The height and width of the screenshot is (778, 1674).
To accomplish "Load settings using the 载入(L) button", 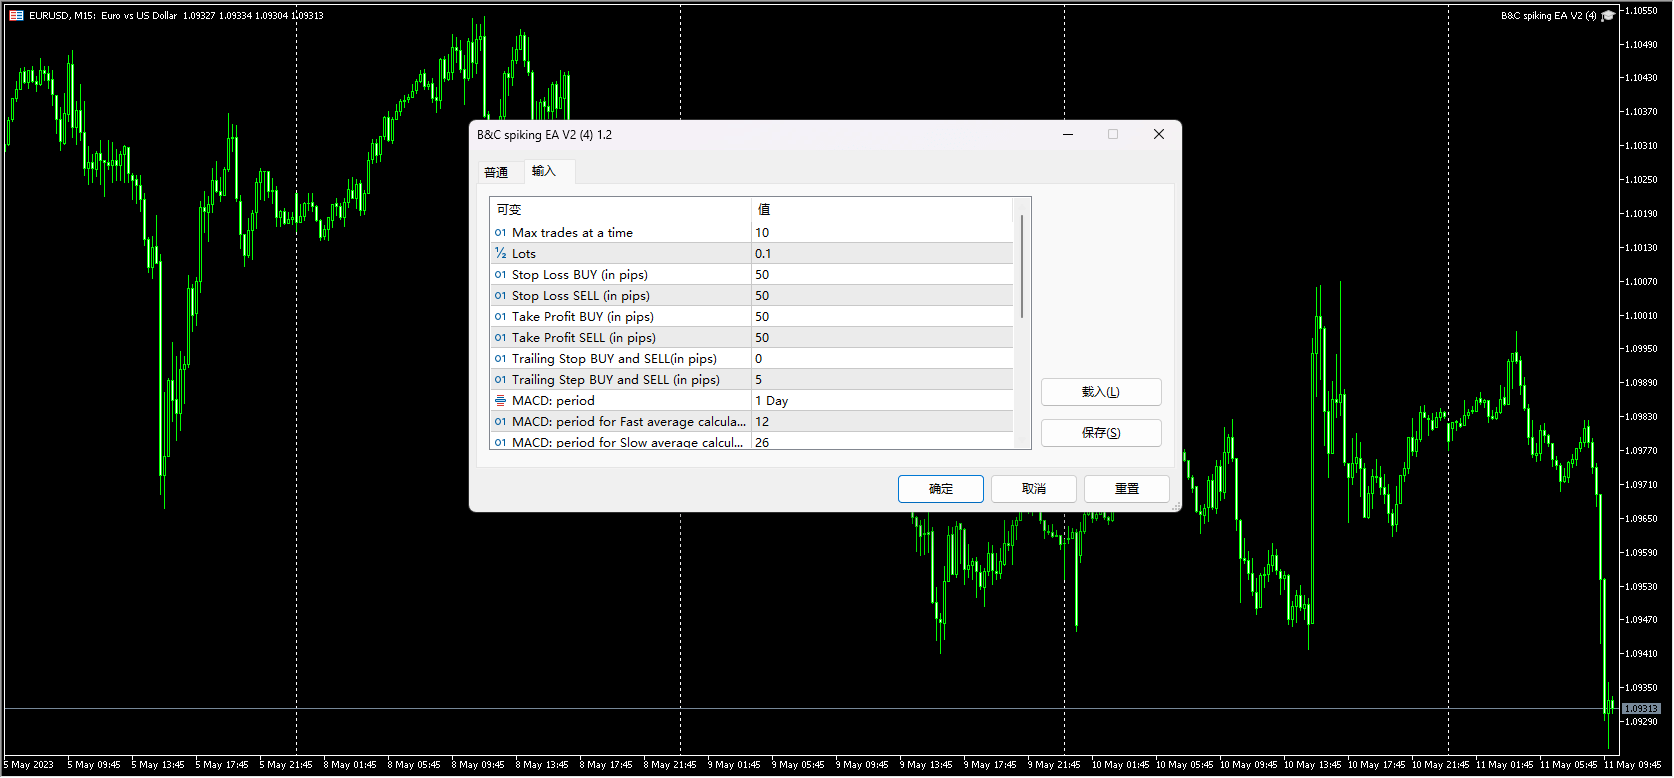I will pyautogui.click(x=1100, y=392).
